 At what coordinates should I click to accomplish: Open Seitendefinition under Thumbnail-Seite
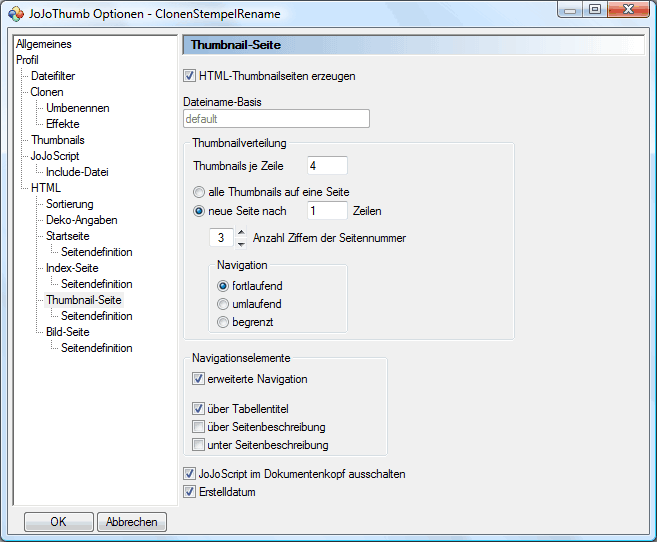pyautogui.click(x=97, y=316)
